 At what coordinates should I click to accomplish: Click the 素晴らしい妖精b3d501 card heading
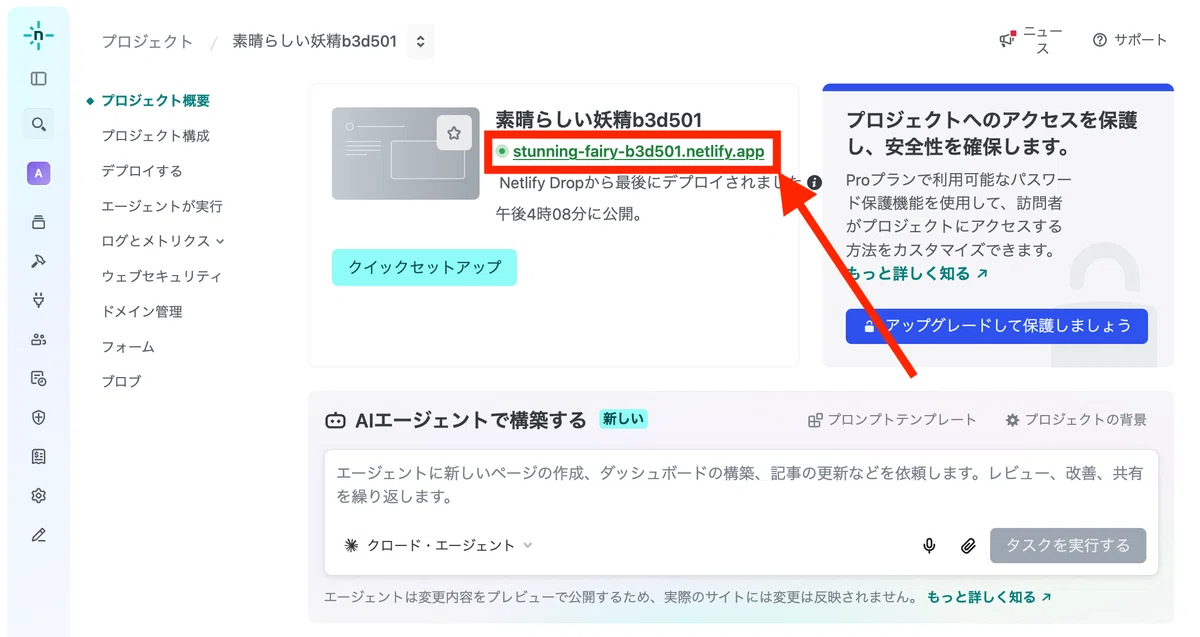(599, 121)
